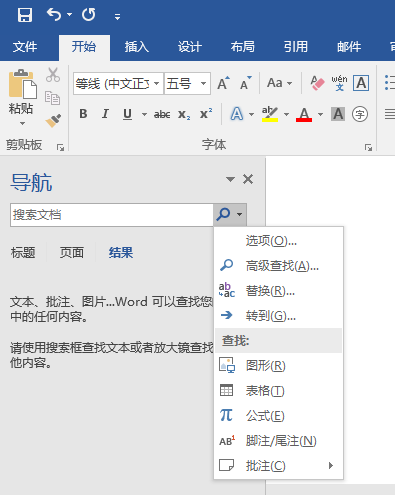Decrease font size with shrink icon

246,83
